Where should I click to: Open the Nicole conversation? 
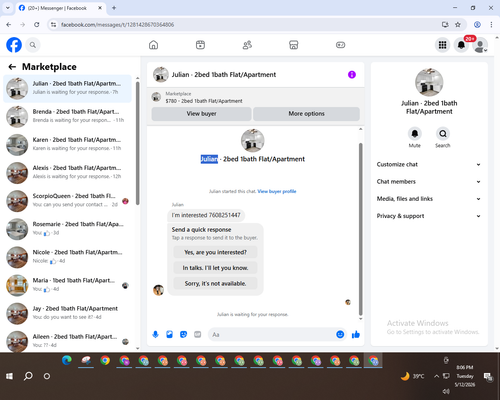[67, 257]
